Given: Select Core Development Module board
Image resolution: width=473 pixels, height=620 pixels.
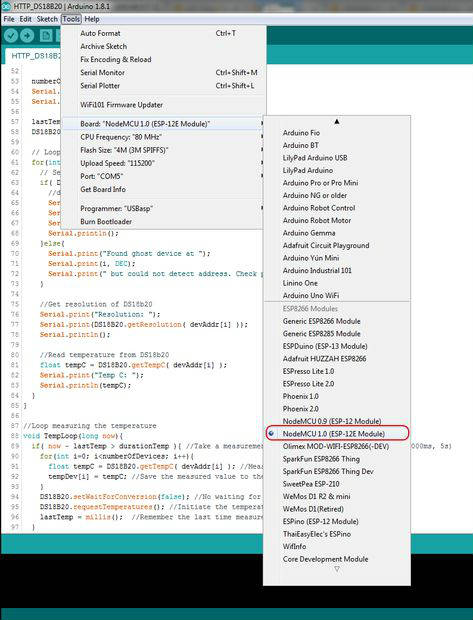Looking at the screenshot, I should (337, 559).
